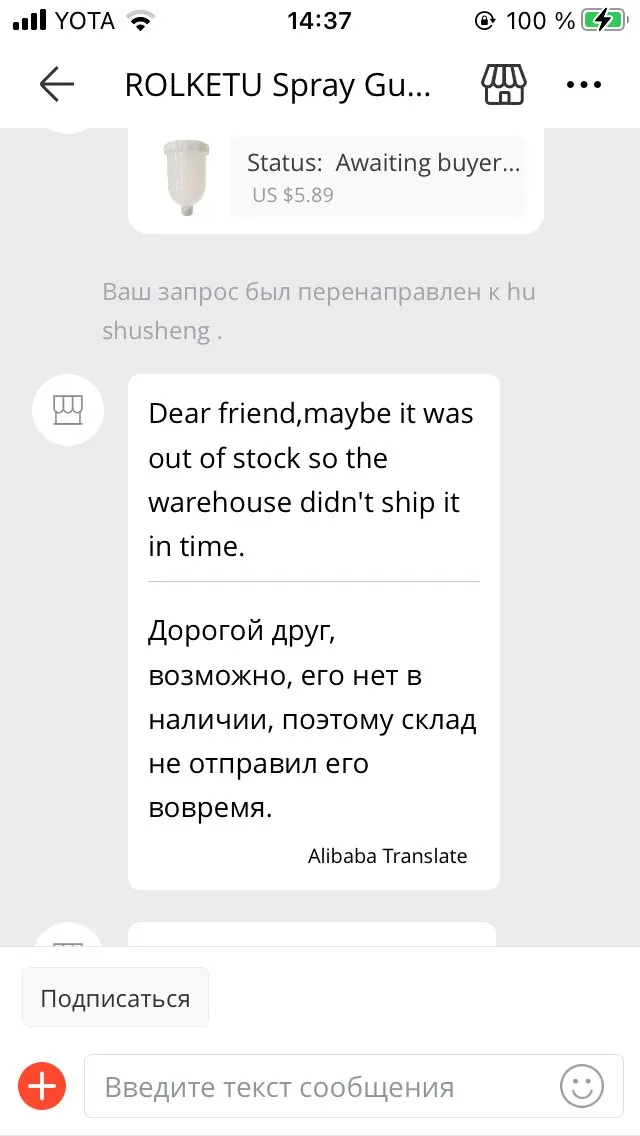Viewport: 640px width, 1136px height.
Task: Focus the Введите текст сообщения field
Action: click(x=320, y=1086)
